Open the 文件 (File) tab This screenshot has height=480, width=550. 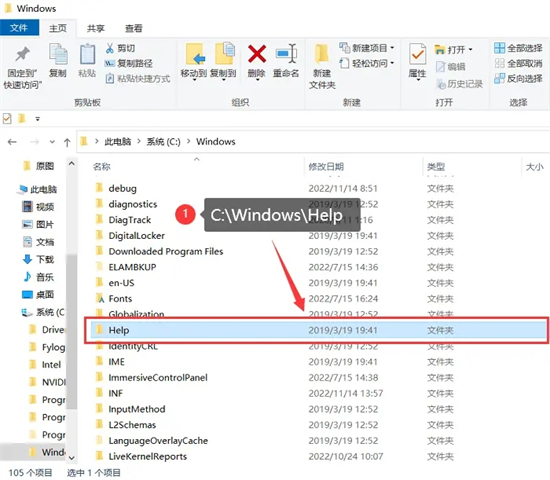(19, 28)
